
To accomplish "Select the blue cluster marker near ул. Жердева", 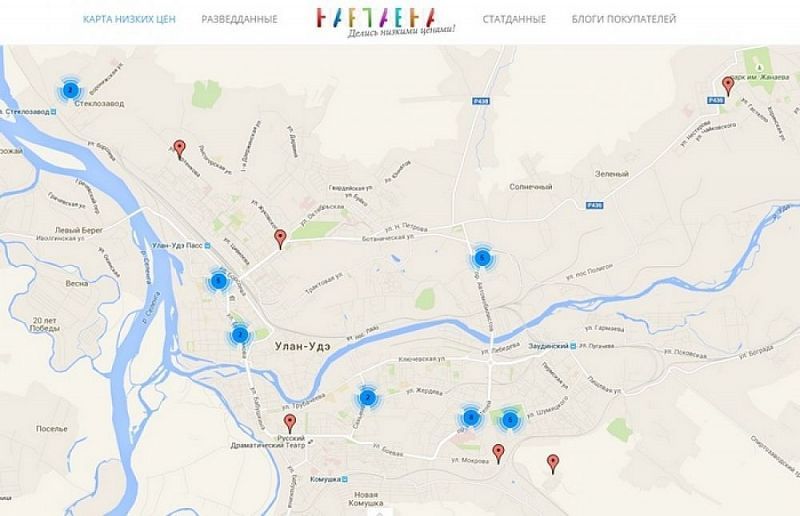I will 367,398.
